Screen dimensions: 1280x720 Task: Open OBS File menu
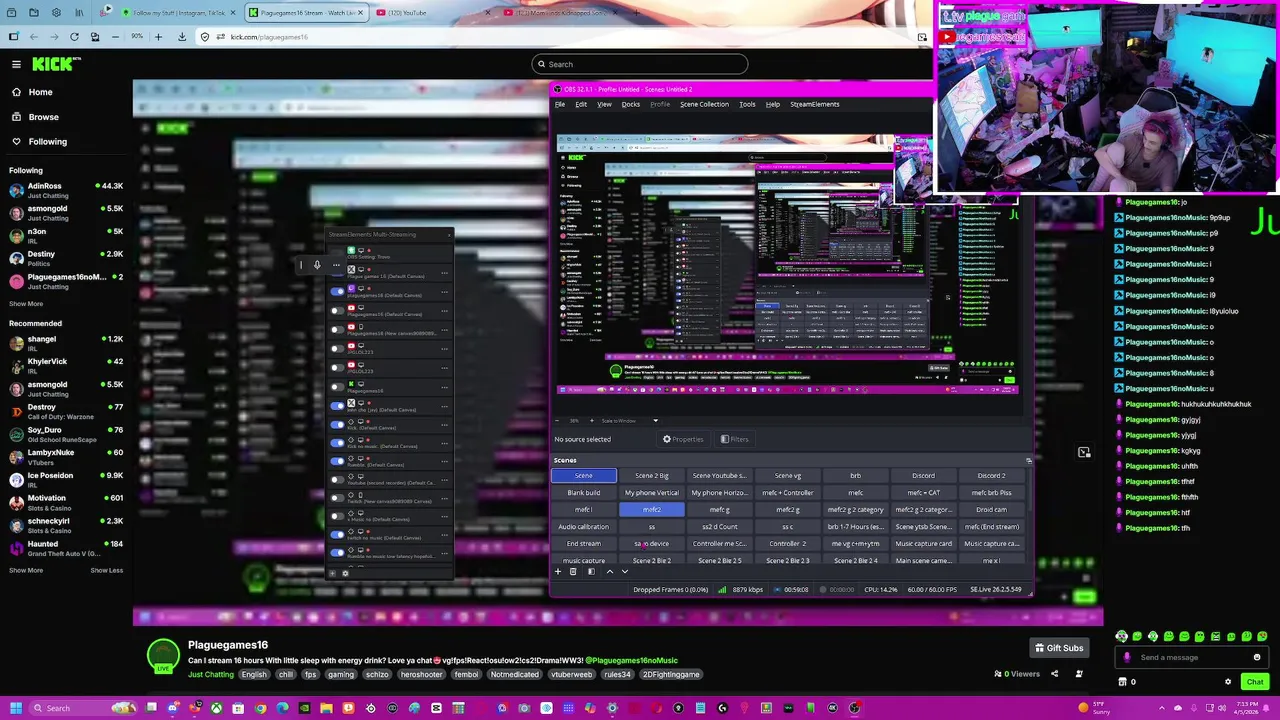point(560,104)
